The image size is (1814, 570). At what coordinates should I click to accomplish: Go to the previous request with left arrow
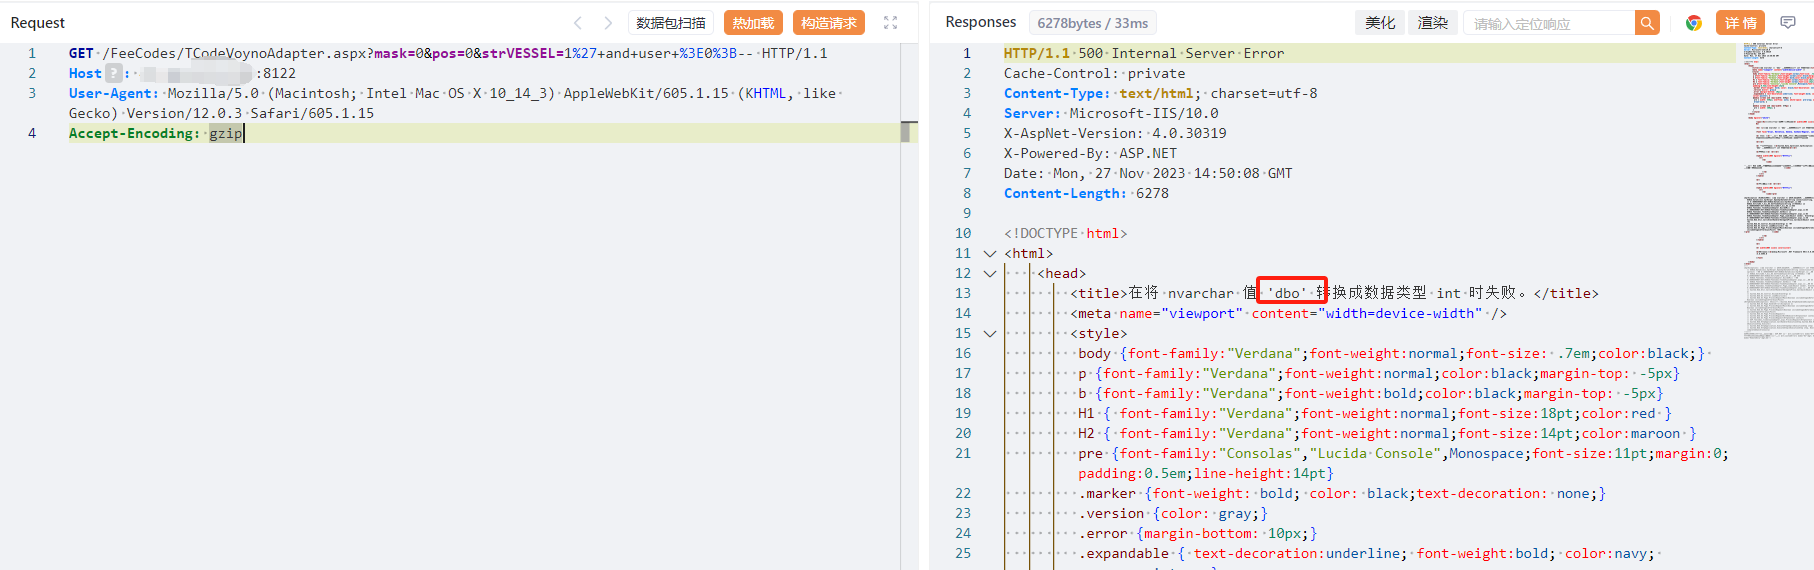[x=577, y=23]
